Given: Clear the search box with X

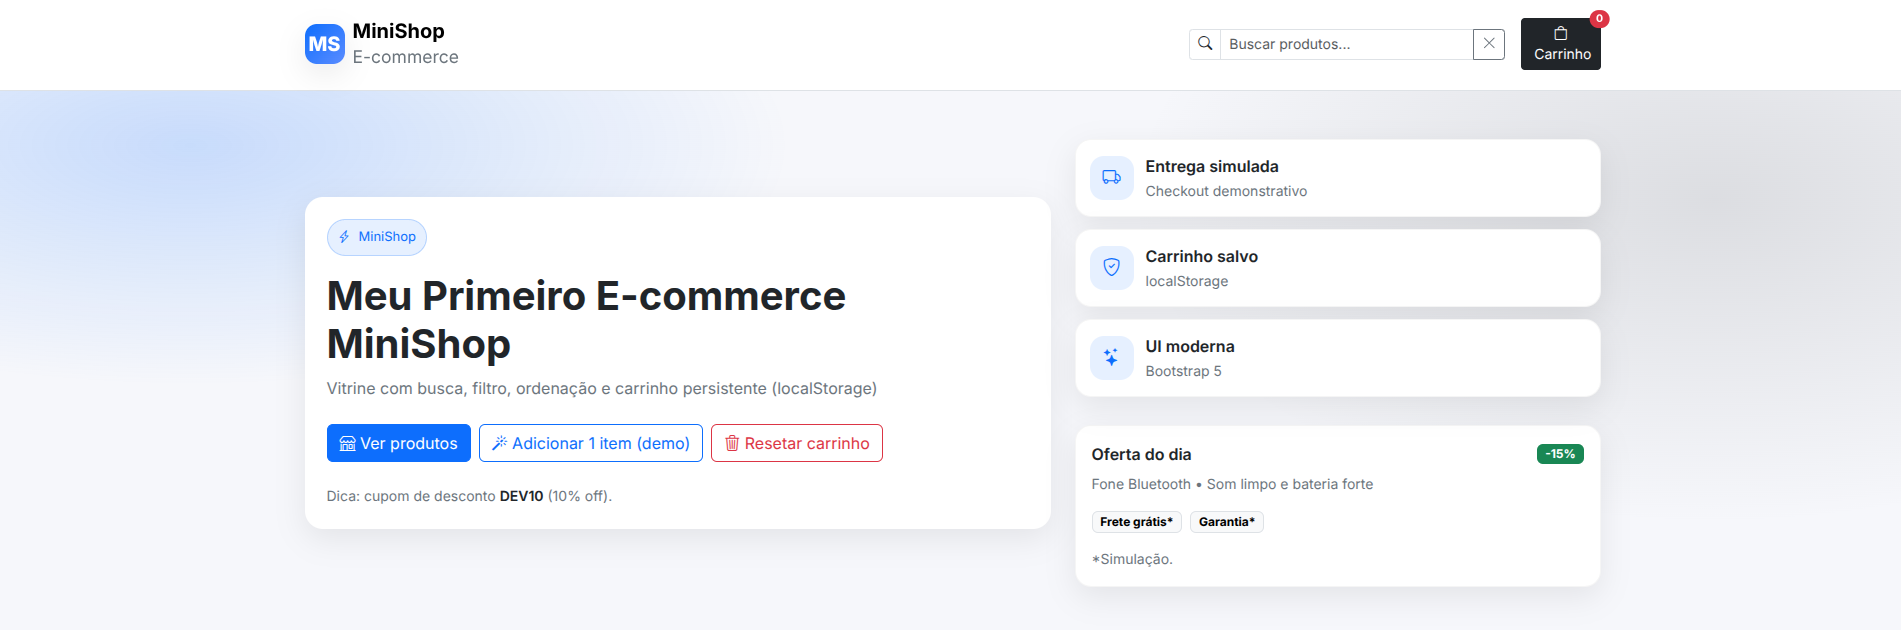Looking at the screenshot, I should [1489, 44].
